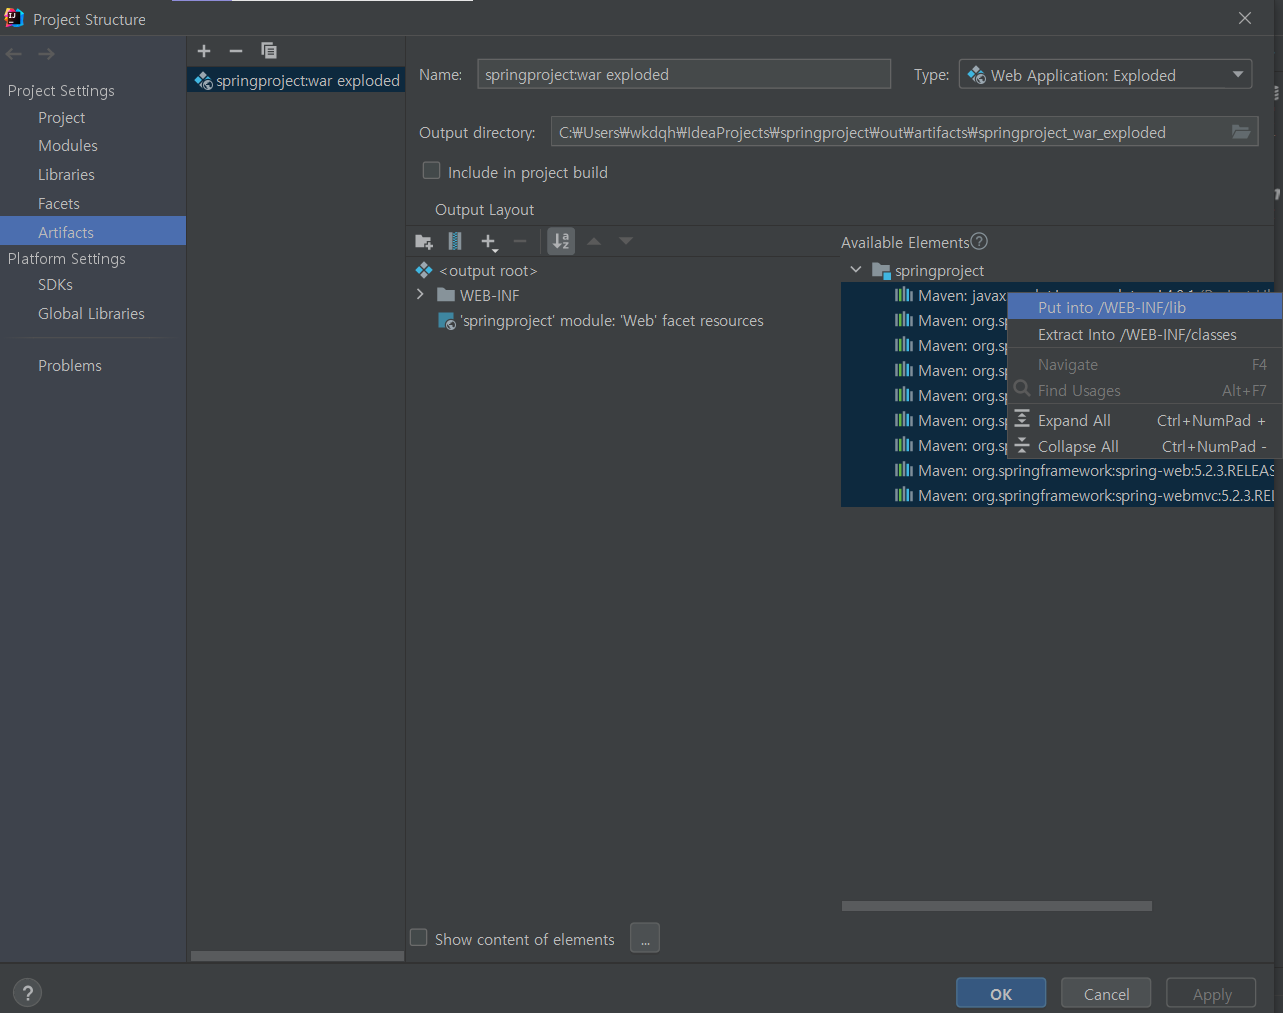Click the move up arrow icon
This screenshot has width=1283, height=1013.
tap(594, 241)
